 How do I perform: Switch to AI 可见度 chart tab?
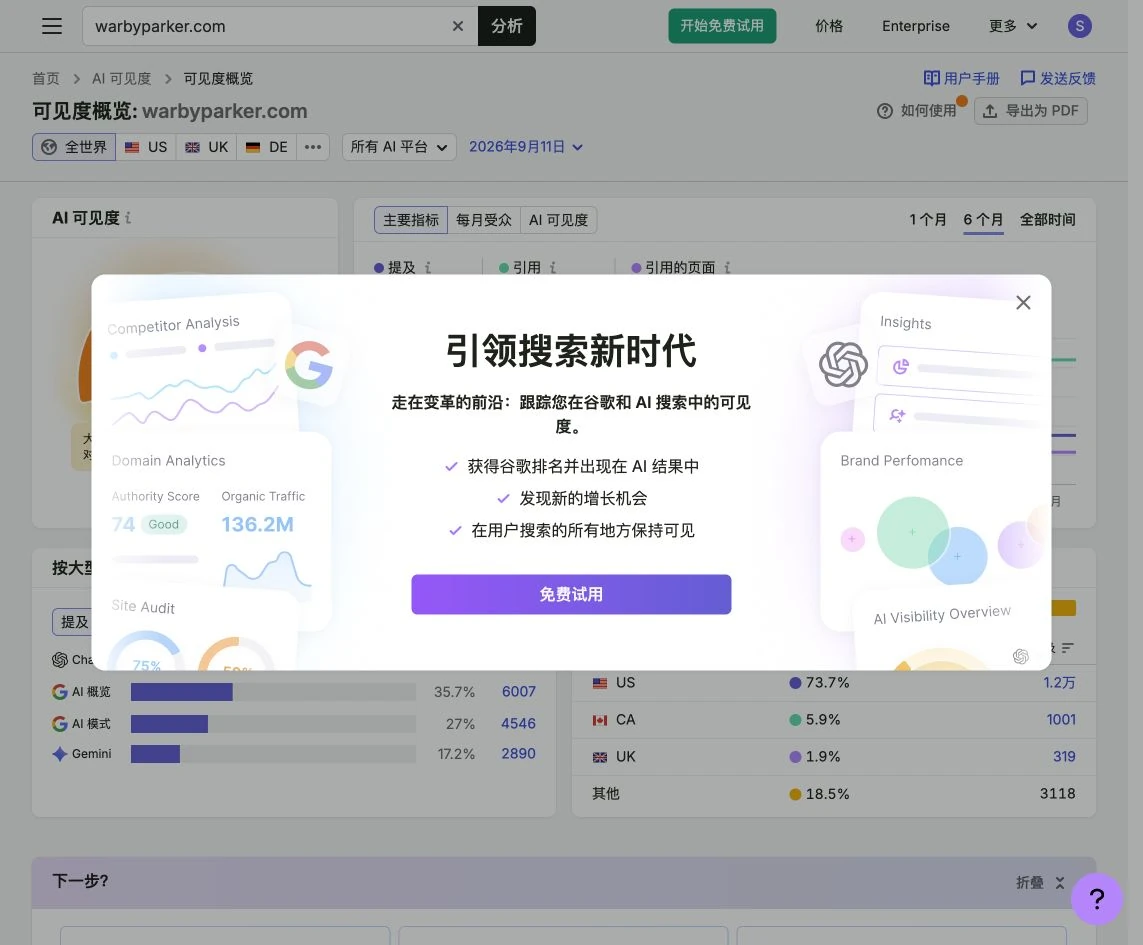[558, 220]
